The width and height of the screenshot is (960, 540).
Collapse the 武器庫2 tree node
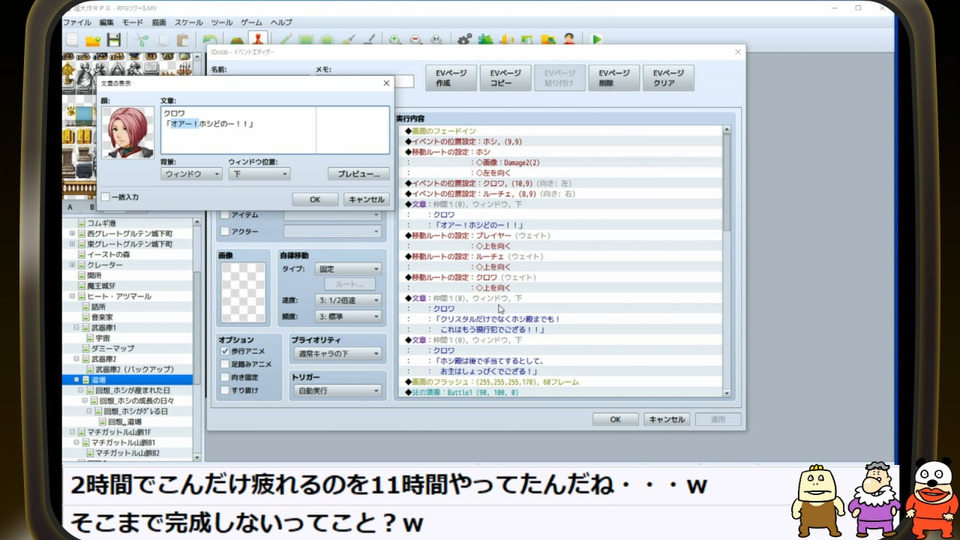click(x=77, y=359)
